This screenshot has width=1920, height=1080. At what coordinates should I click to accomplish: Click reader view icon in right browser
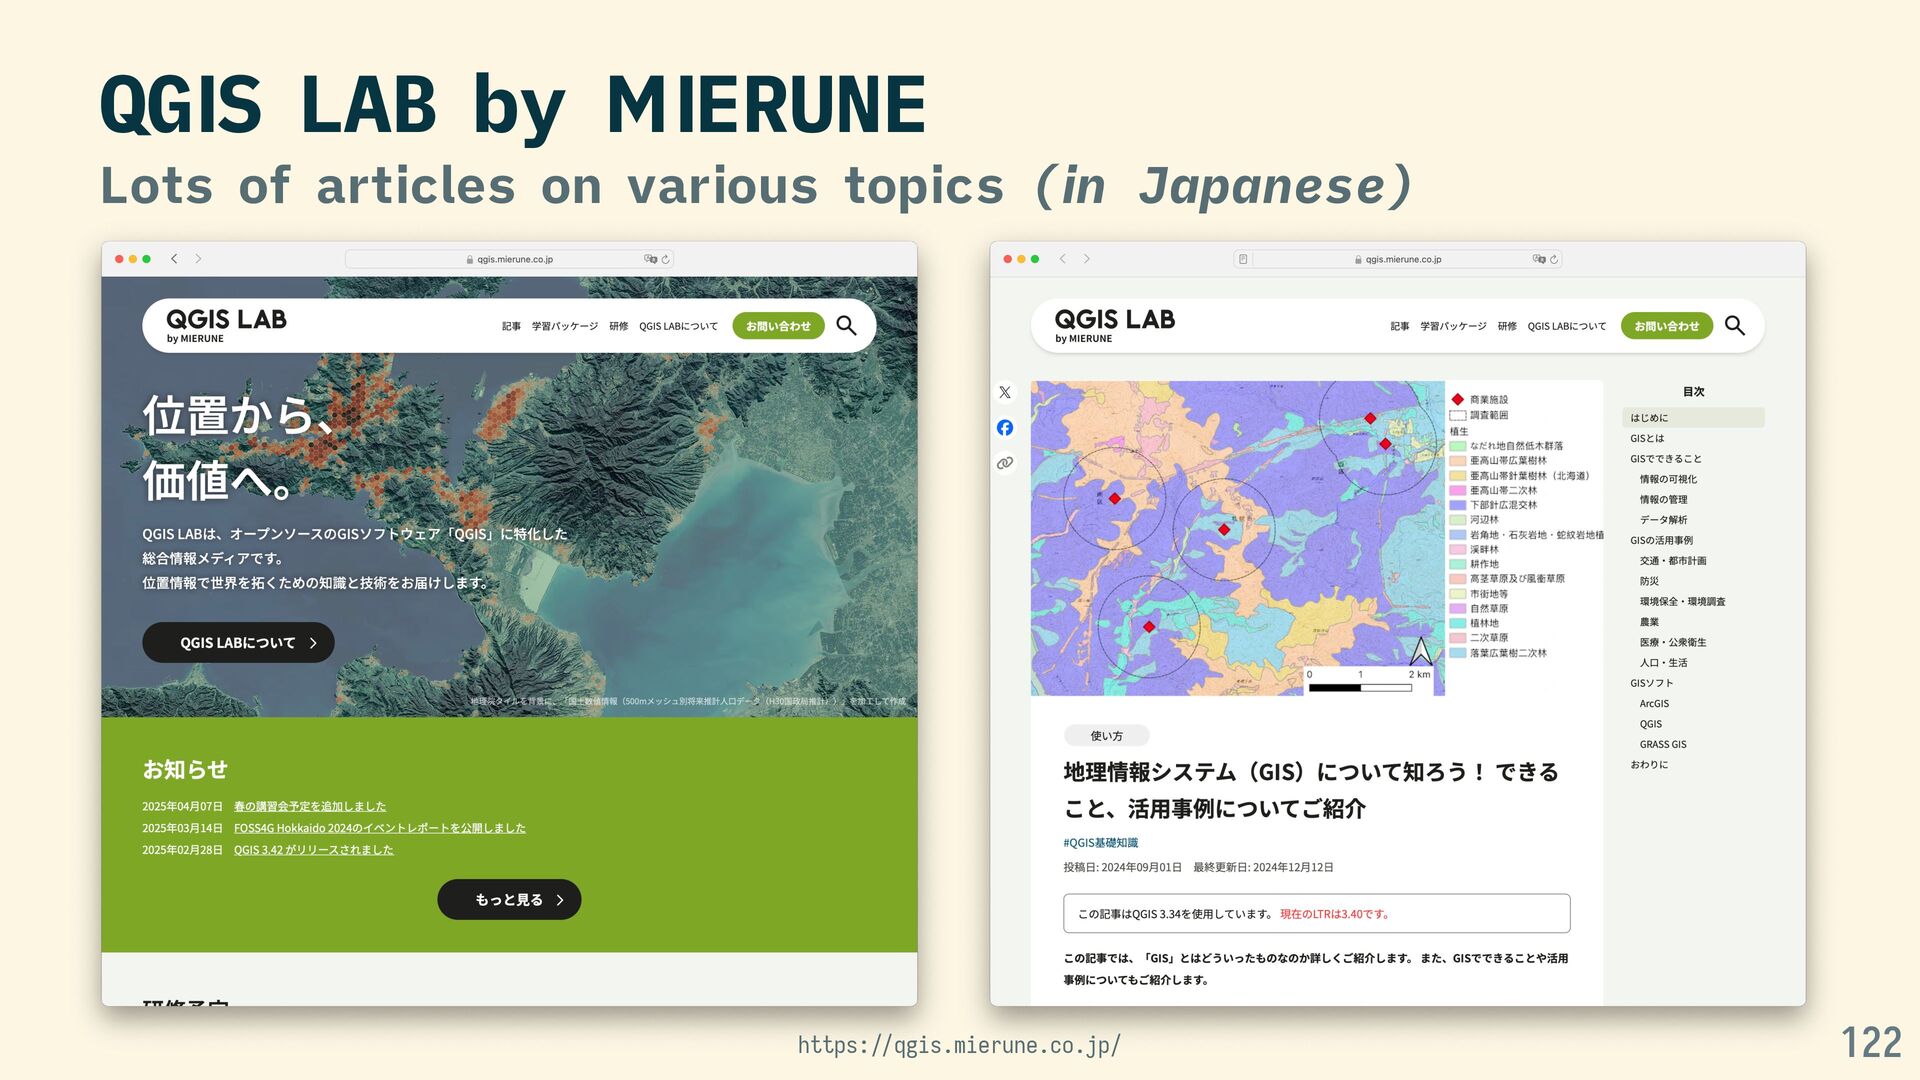(1243, 259)
